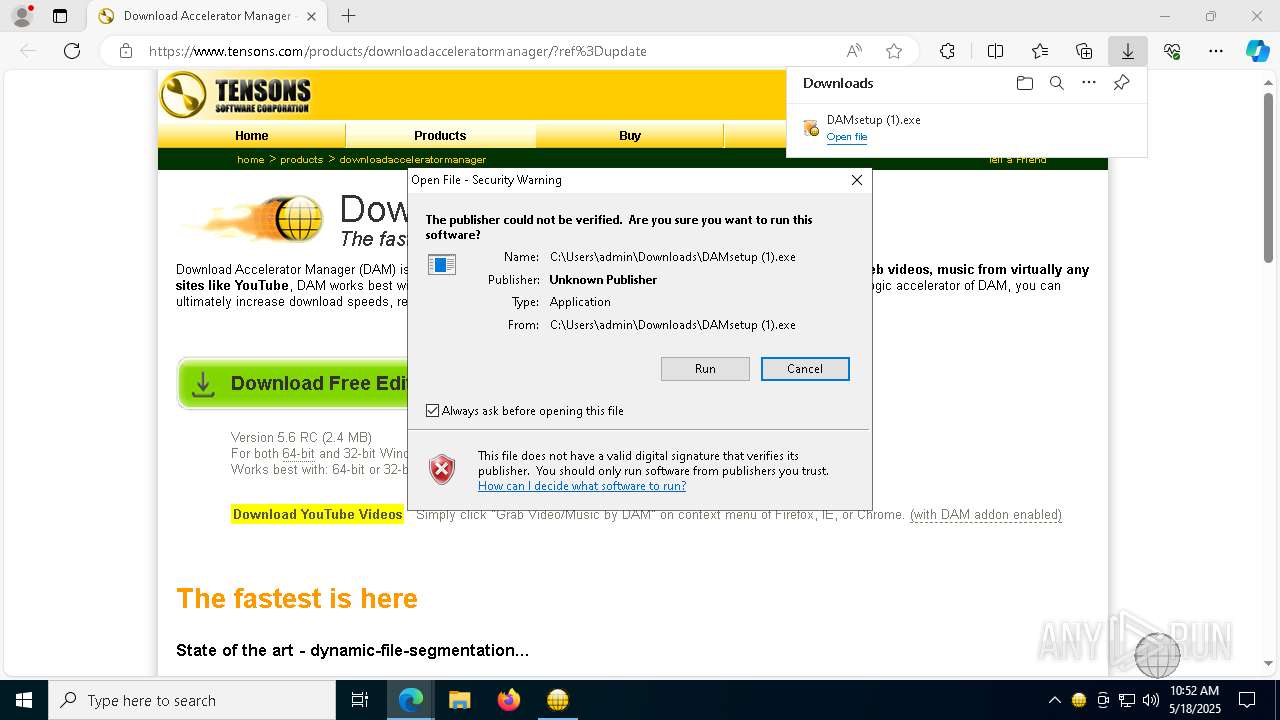Uncheck Always ask before opening this file

pos(433,411)
